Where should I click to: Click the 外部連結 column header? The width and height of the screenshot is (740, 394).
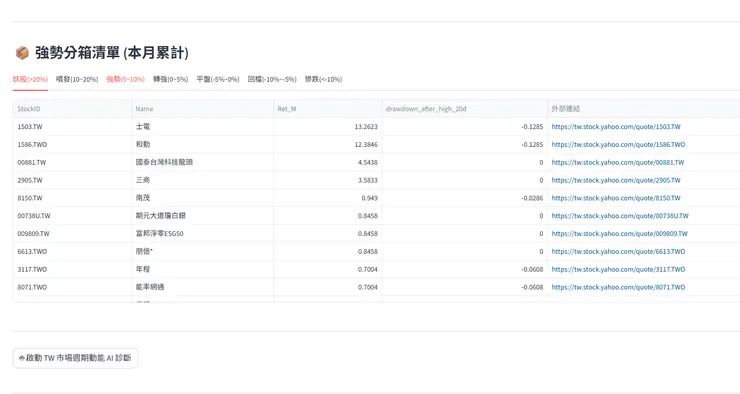point(644,109)
